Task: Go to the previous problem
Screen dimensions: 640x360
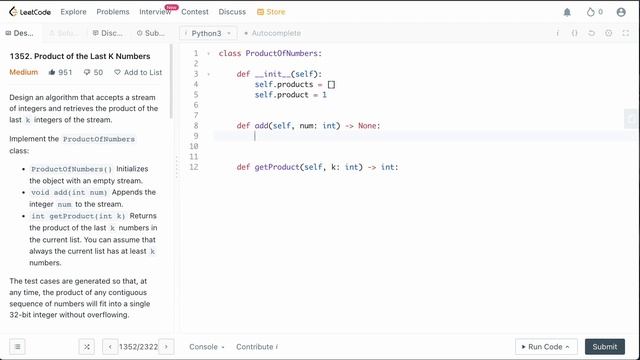Action: coord(110,347)
